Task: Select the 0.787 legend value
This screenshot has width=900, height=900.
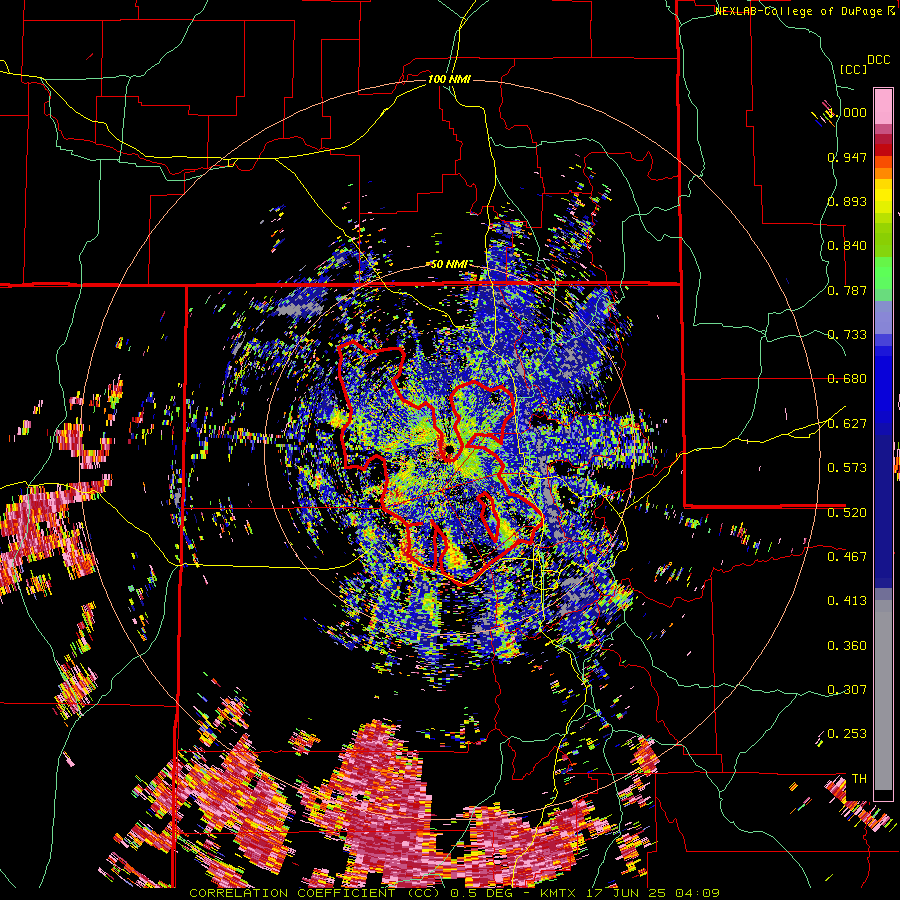Action: (847, 290)
